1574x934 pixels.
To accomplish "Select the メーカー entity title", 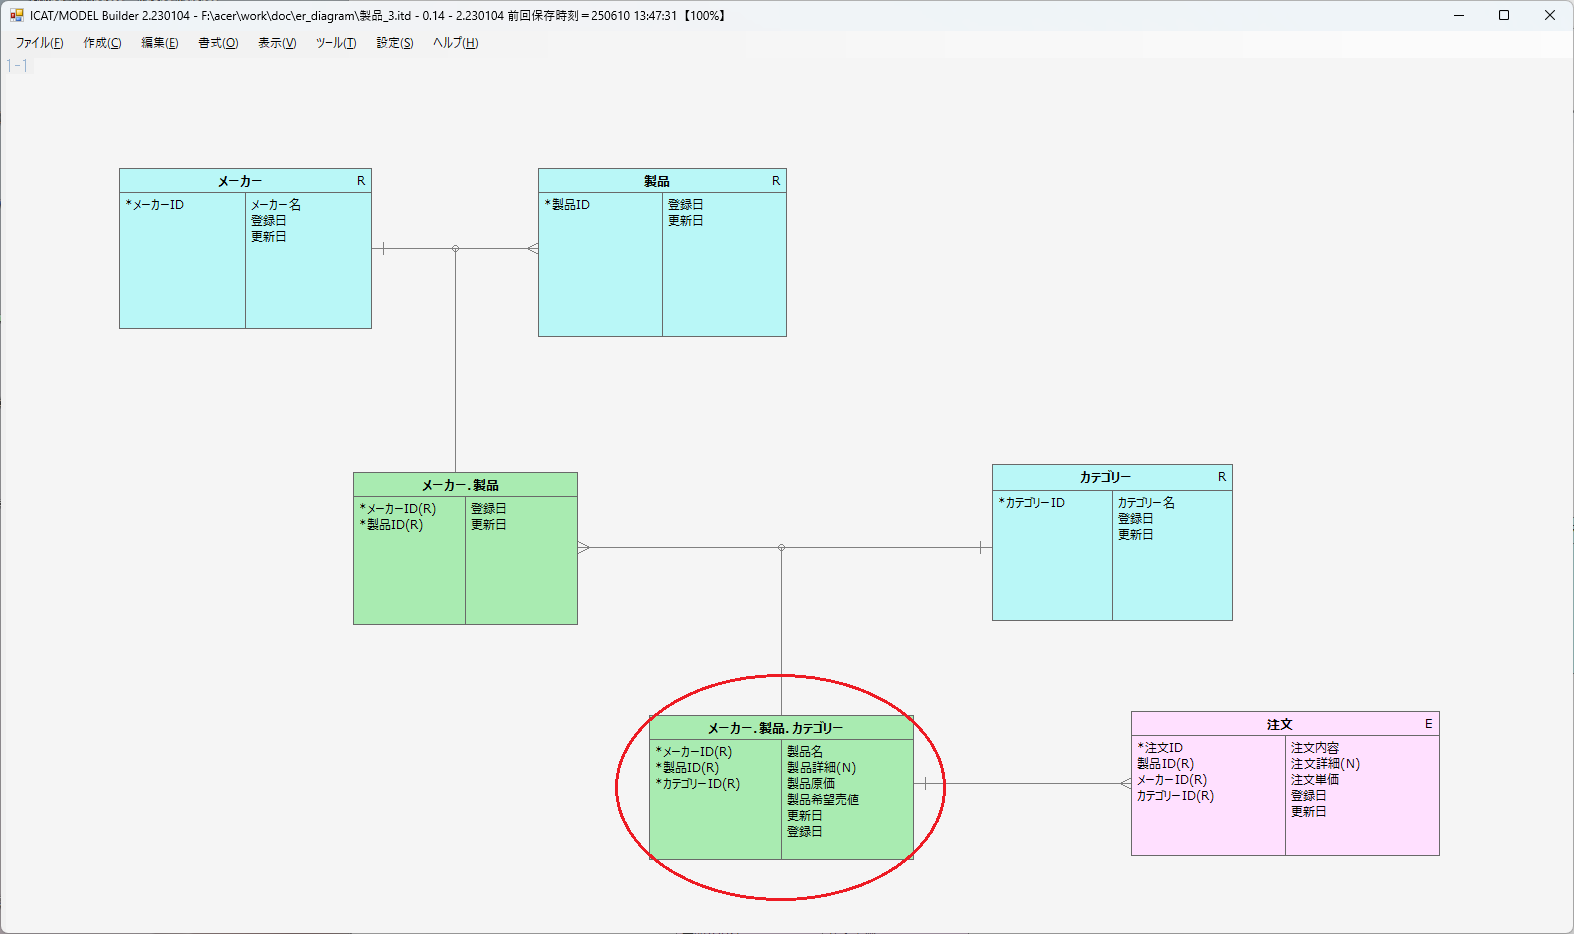I will coord(240,181).
